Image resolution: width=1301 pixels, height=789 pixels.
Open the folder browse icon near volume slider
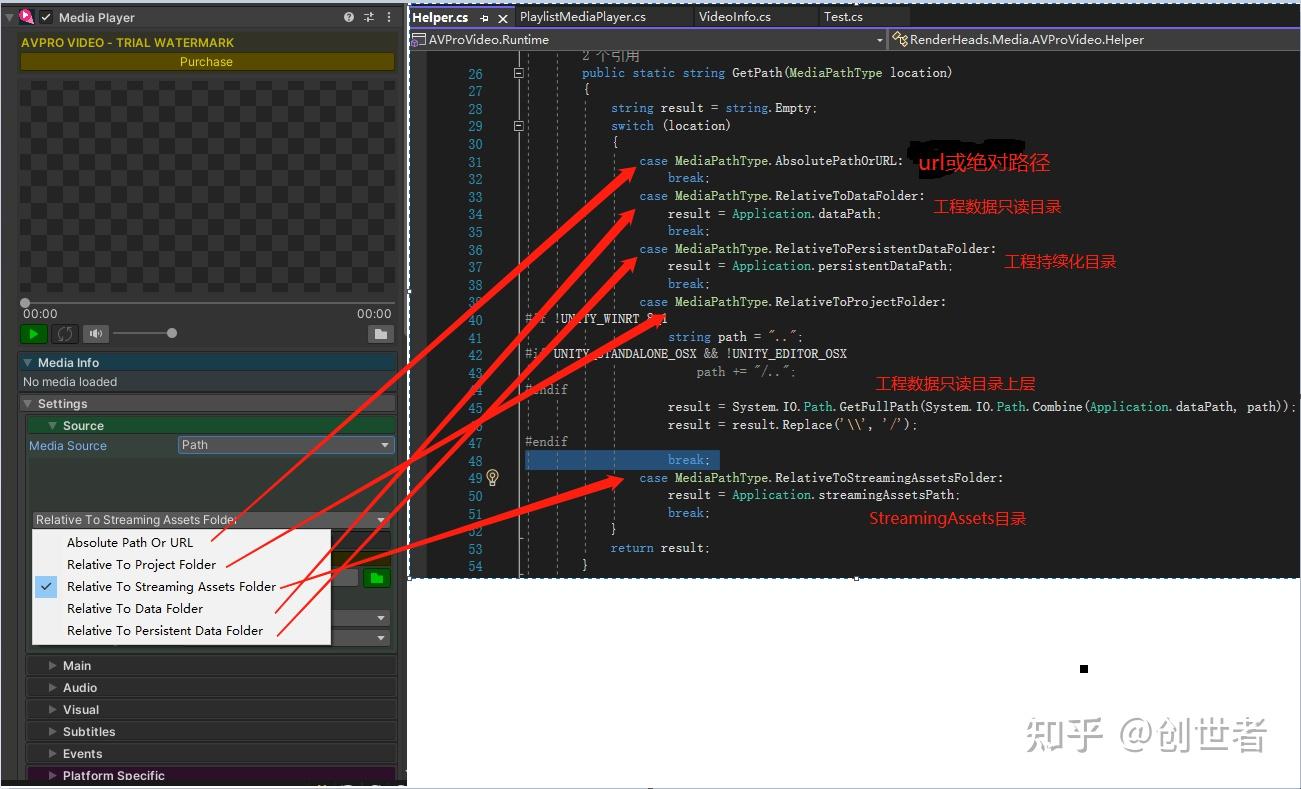[x=381, y=333]
